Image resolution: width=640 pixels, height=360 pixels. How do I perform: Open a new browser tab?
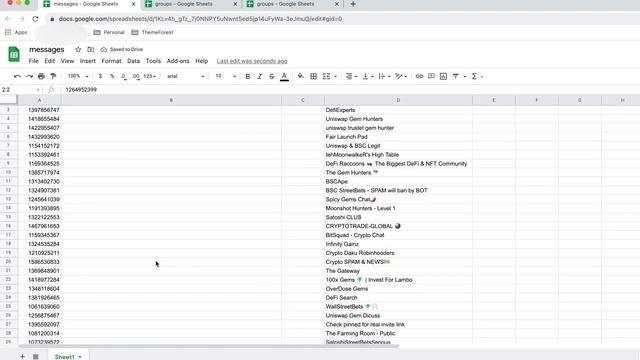[353, 4]
